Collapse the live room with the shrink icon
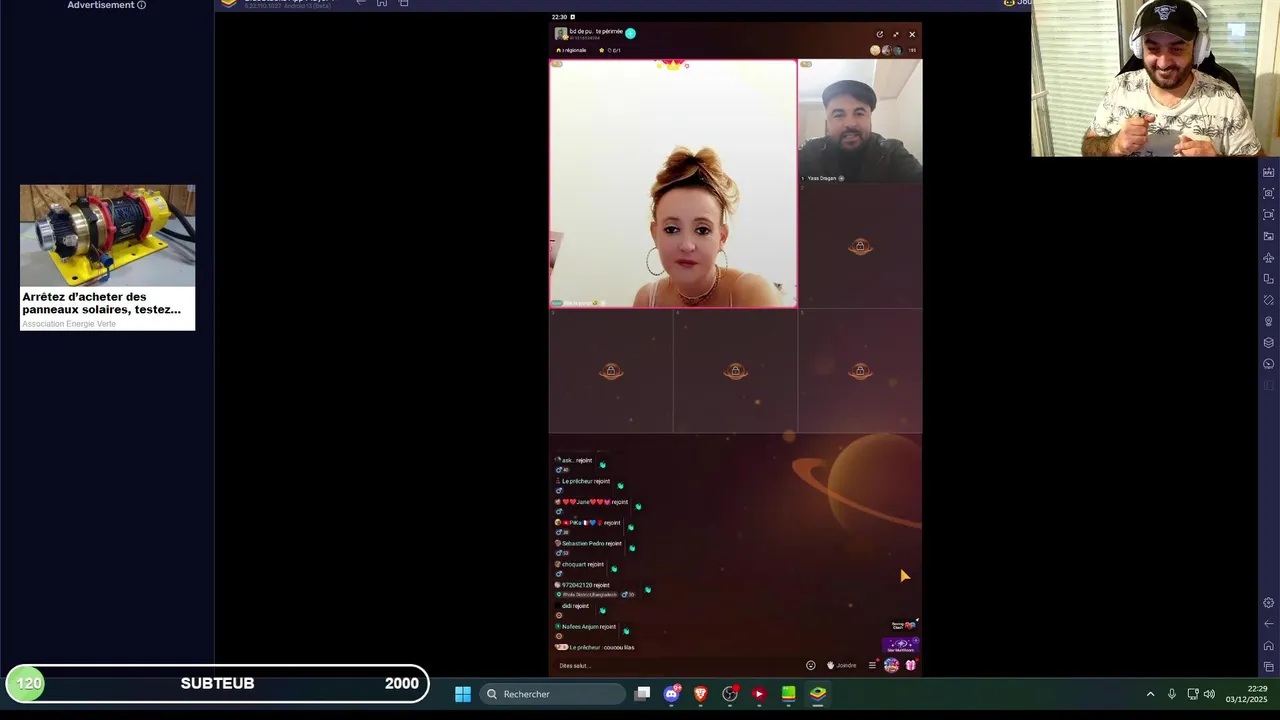 [896, 35]
